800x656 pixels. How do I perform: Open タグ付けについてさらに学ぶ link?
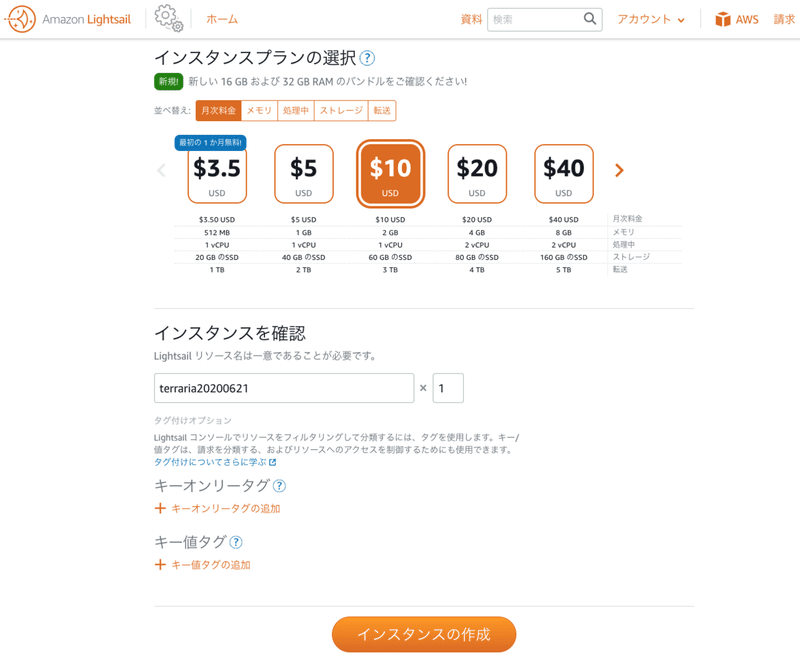pyautogui.click(x=215, y=462)
